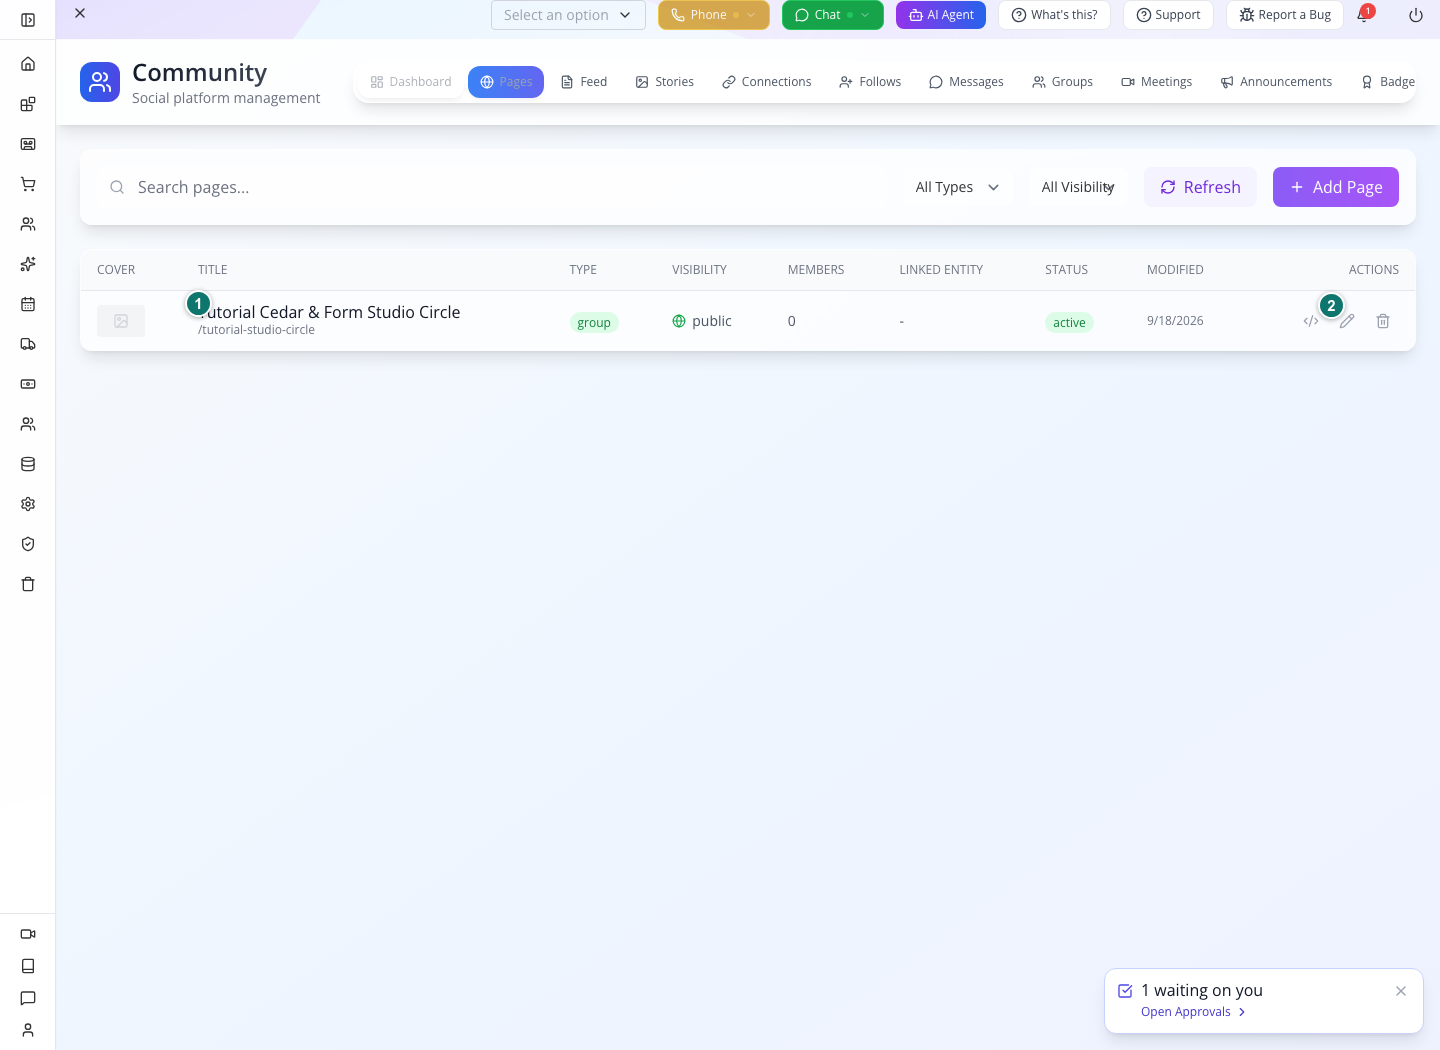The width and height of the screenshot is (1440, 1050).
Task: Click the title "Tutorial Cedar & Form Studio Circle"
Action: tap(329, 312)
